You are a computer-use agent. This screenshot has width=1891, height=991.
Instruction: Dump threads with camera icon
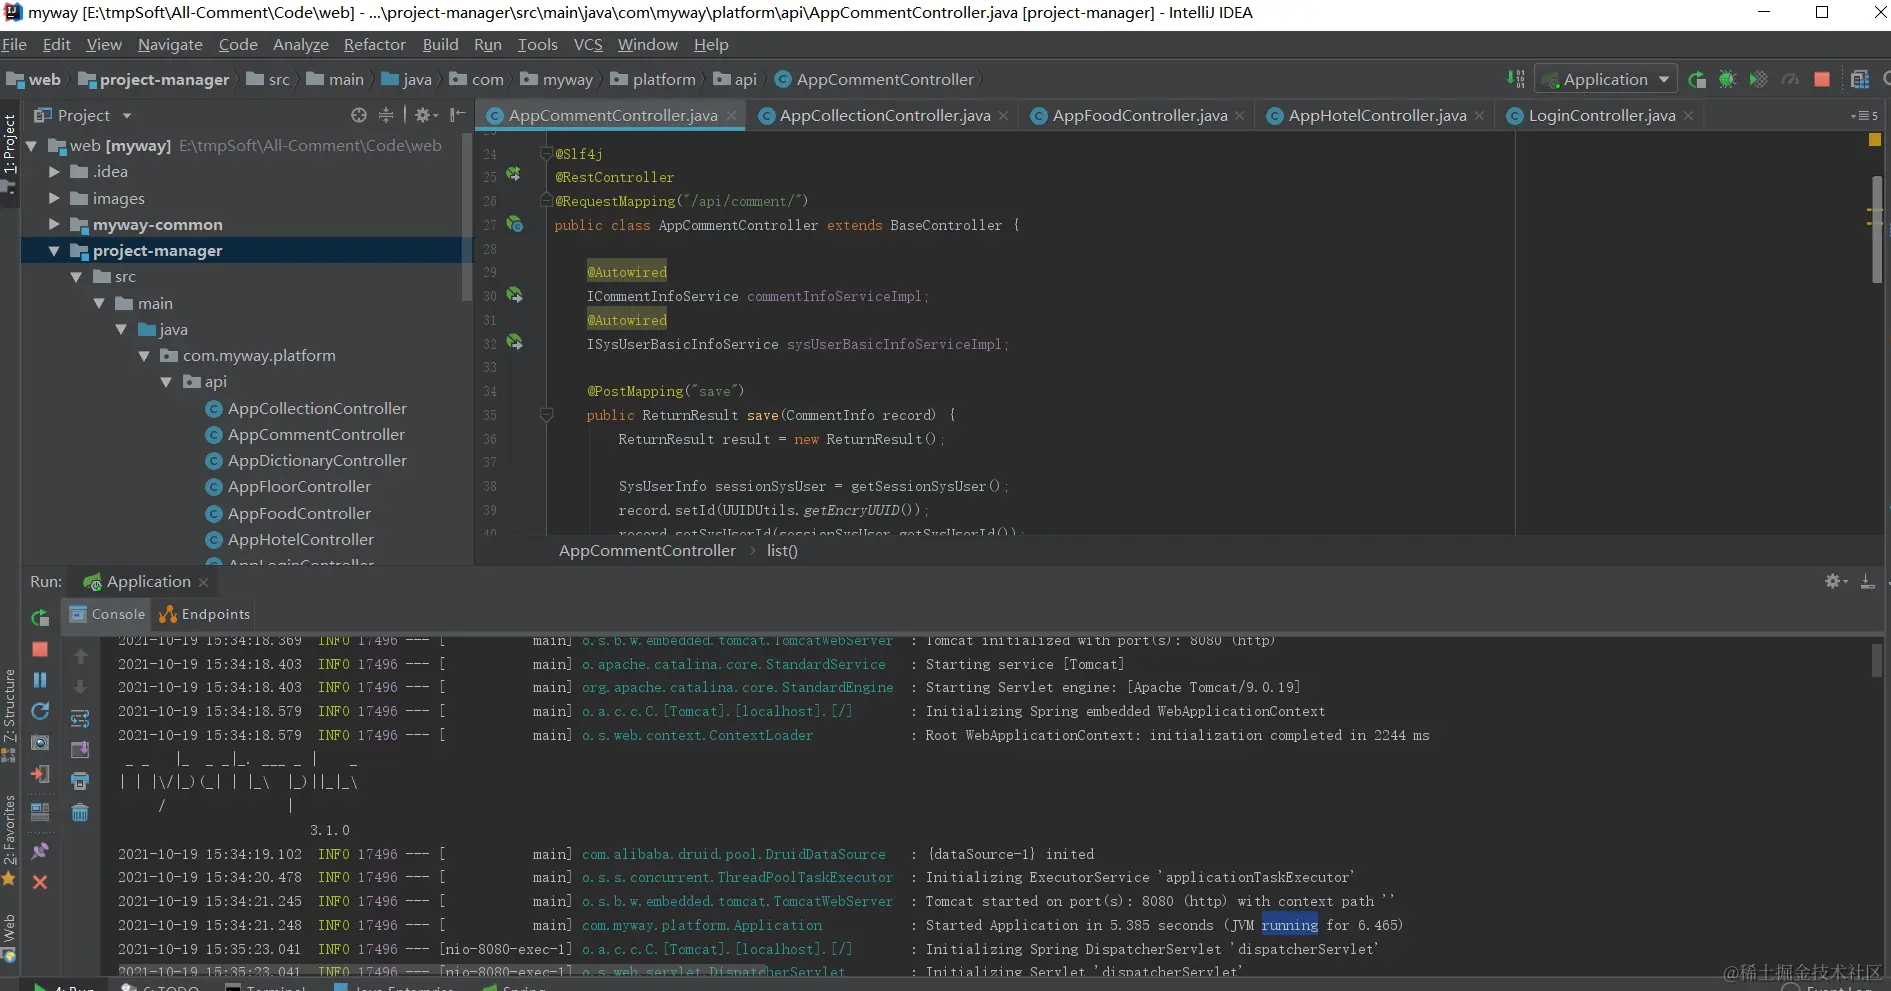40,742
